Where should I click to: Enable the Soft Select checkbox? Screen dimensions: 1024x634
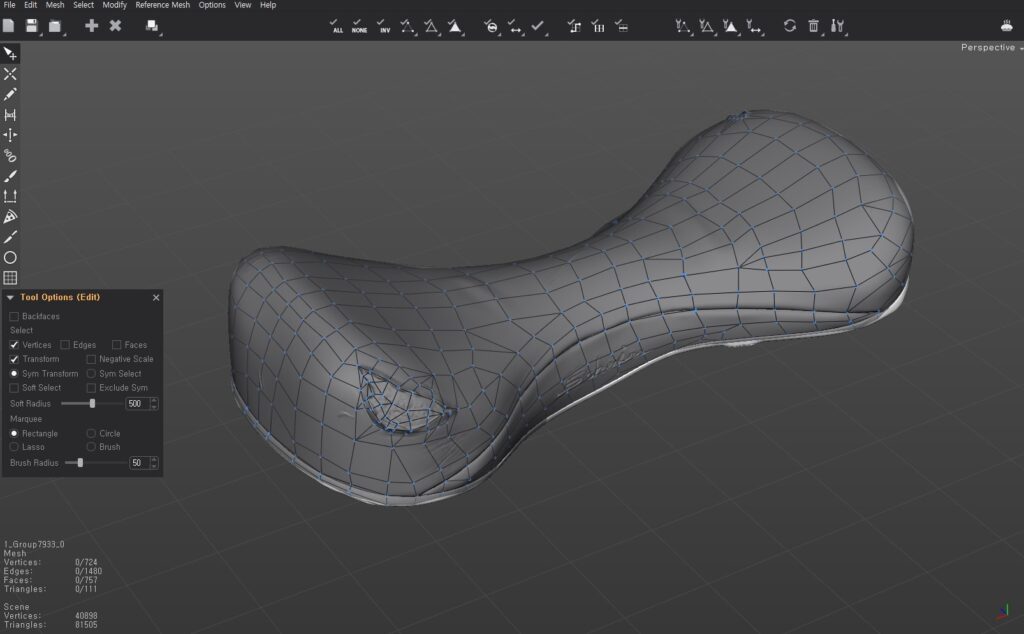[14, 388]
